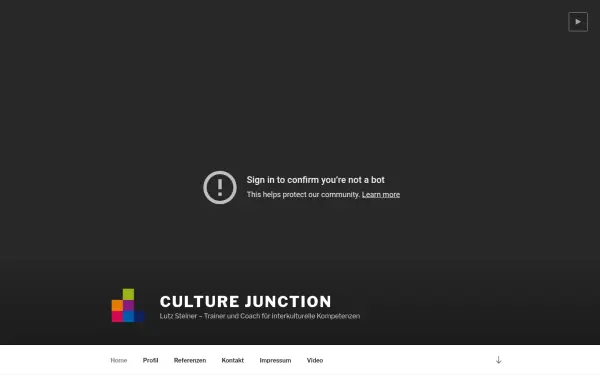
Task: Click the tagline "Lutz Steiner – Trainer und Coach"
Action: (x=210, y=316)
